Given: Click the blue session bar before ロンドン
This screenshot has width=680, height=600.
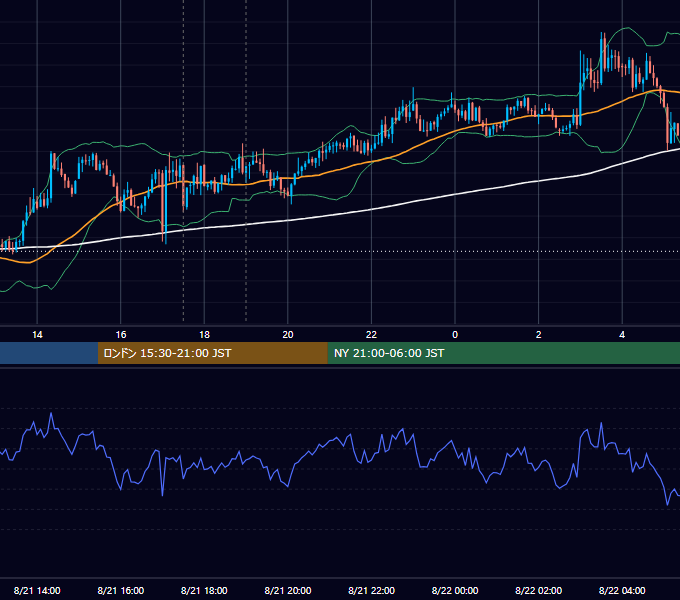Looking at the screenshot, I should click(x=49, y=353).
